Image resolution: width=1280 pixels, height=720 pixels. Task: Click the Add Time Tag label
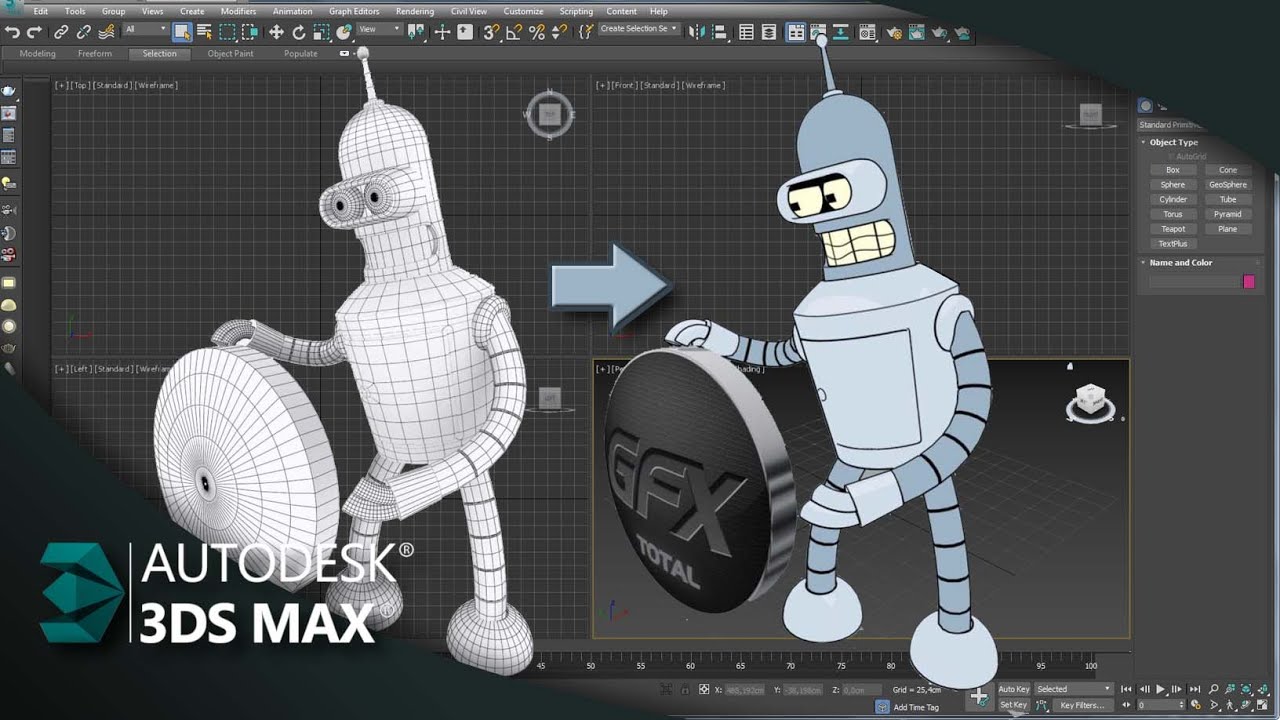917,707
